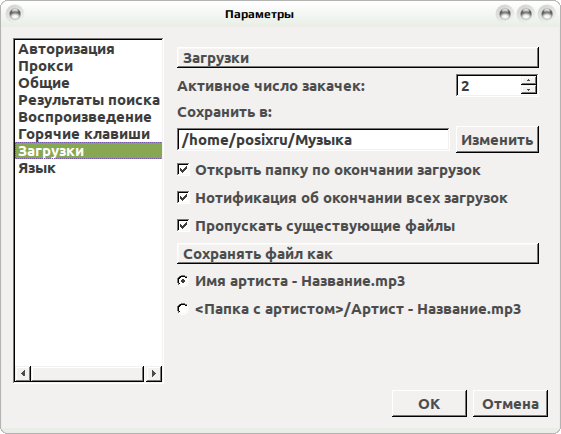Image resolution: width=561 pixels, height=434 pixels.
Task: Select the highlighted Загрузки list item
Action: point(88,151)
